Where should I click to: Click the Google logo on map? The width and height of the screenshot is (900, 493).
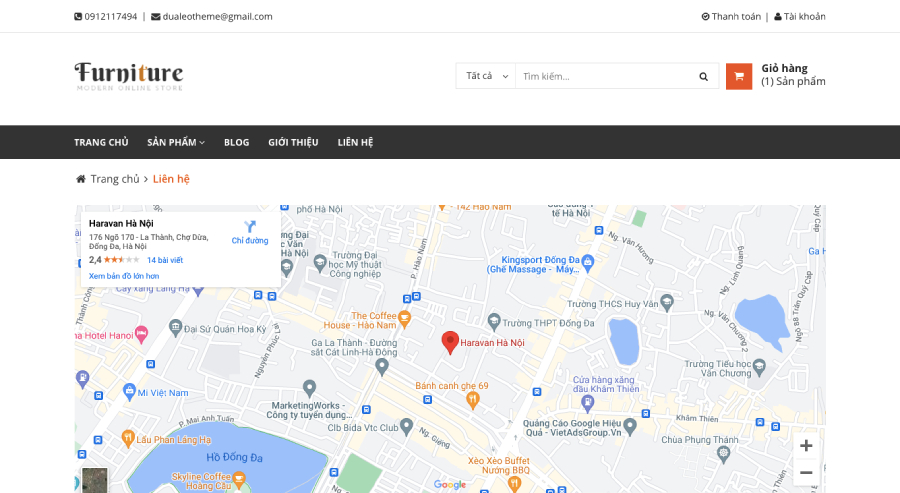coord(449,484)
